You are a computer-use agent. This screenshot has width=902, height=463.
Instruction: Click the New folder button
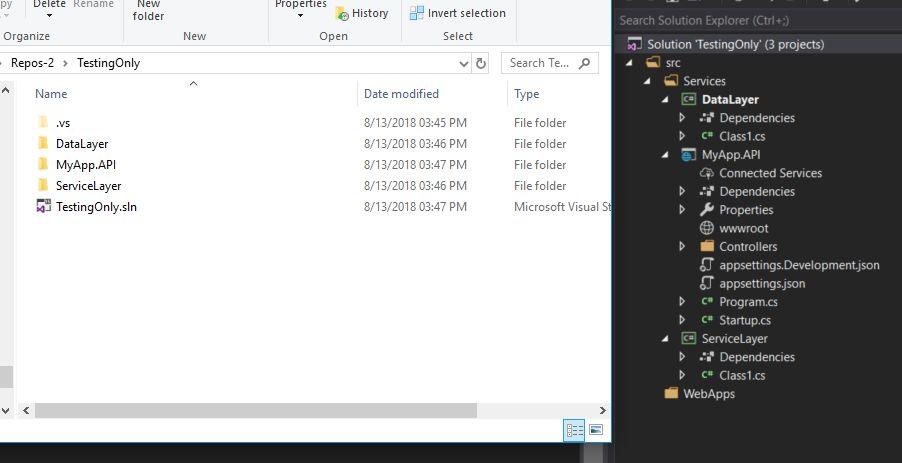(148, 10)
